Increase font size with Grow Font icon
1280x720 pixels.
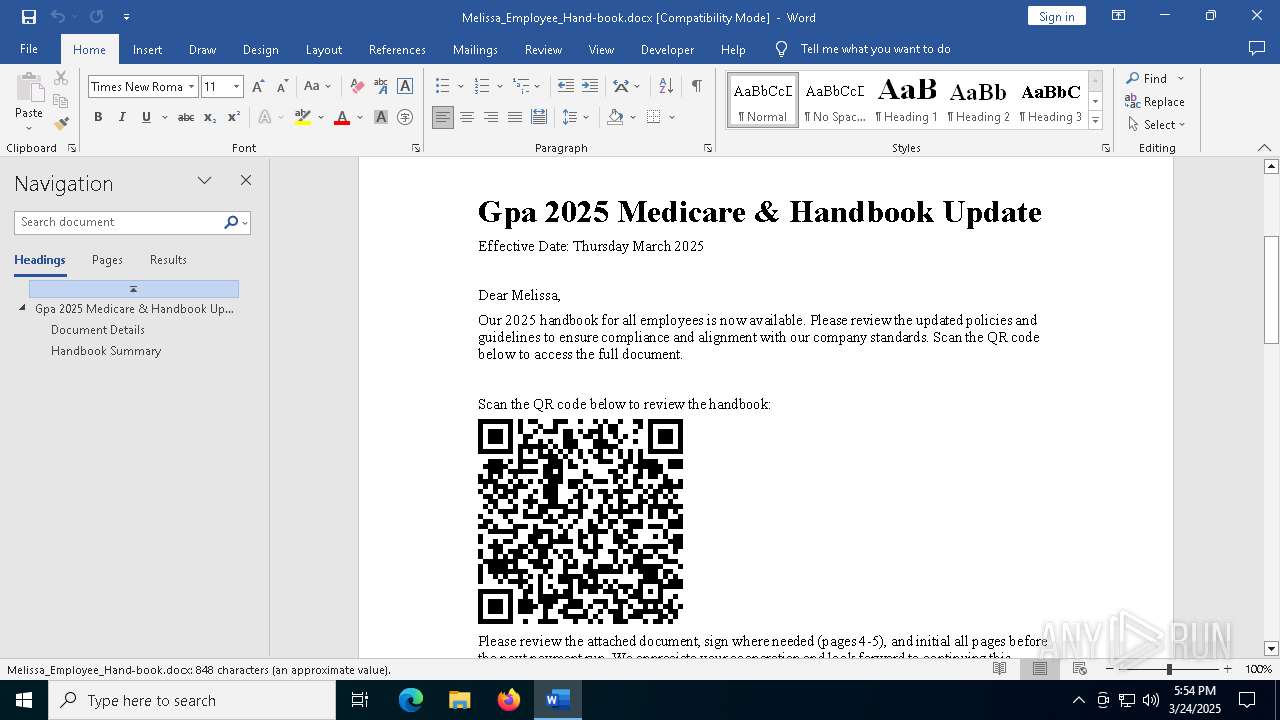(259, 87)
